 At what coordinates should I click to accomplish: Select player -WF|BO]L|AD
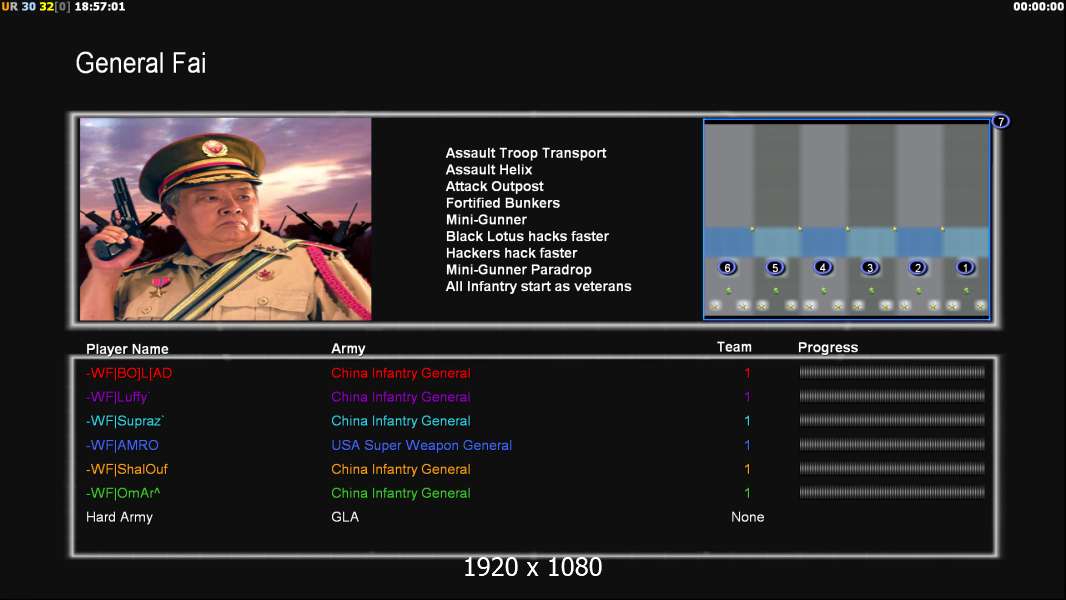(128, 373)
